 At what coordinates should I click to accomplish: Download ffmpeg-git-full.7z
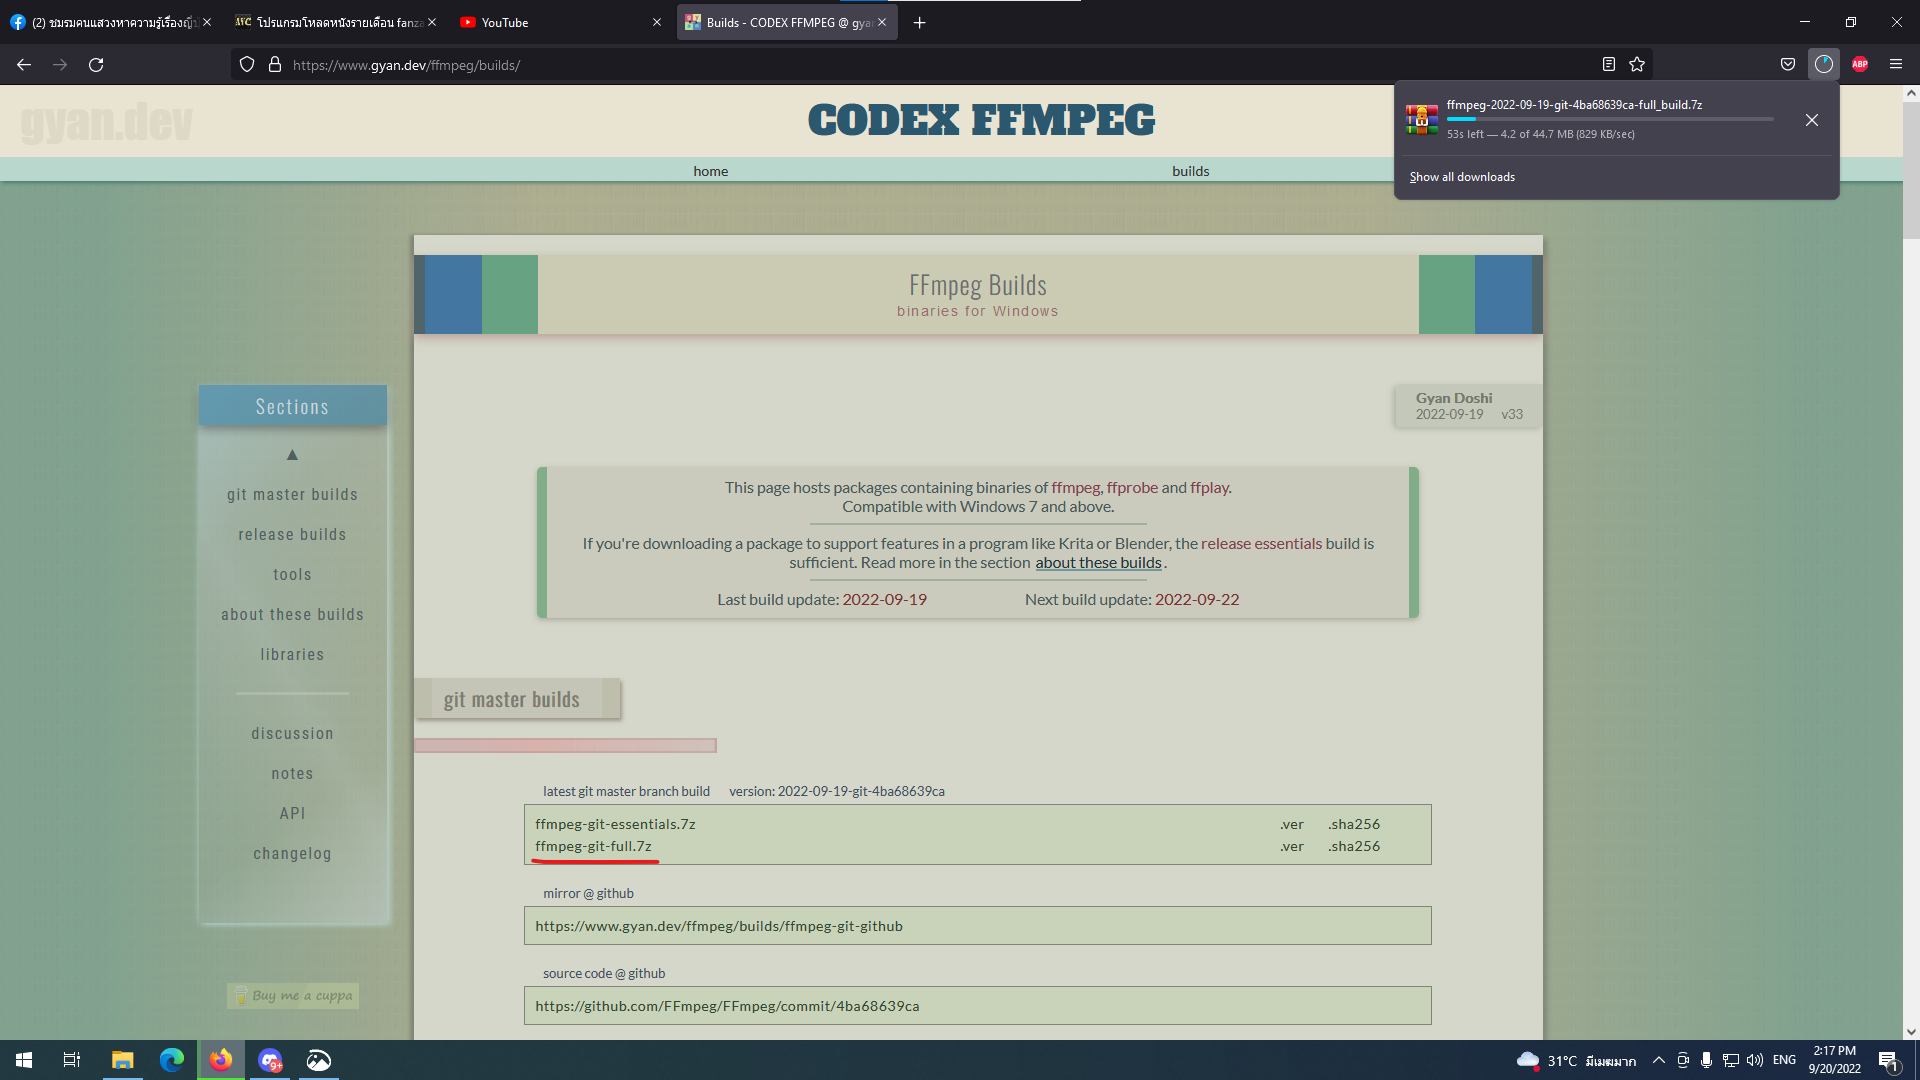[x=593, y=846]
